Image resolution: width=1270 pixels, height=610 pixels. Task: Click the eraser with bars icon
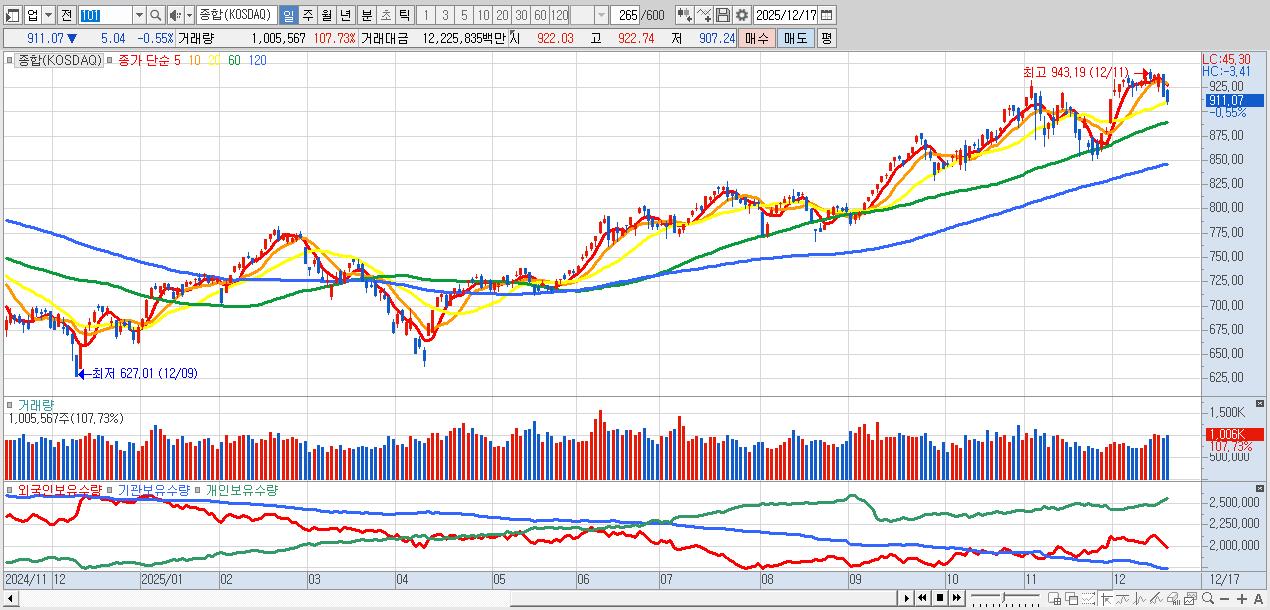1173,598
